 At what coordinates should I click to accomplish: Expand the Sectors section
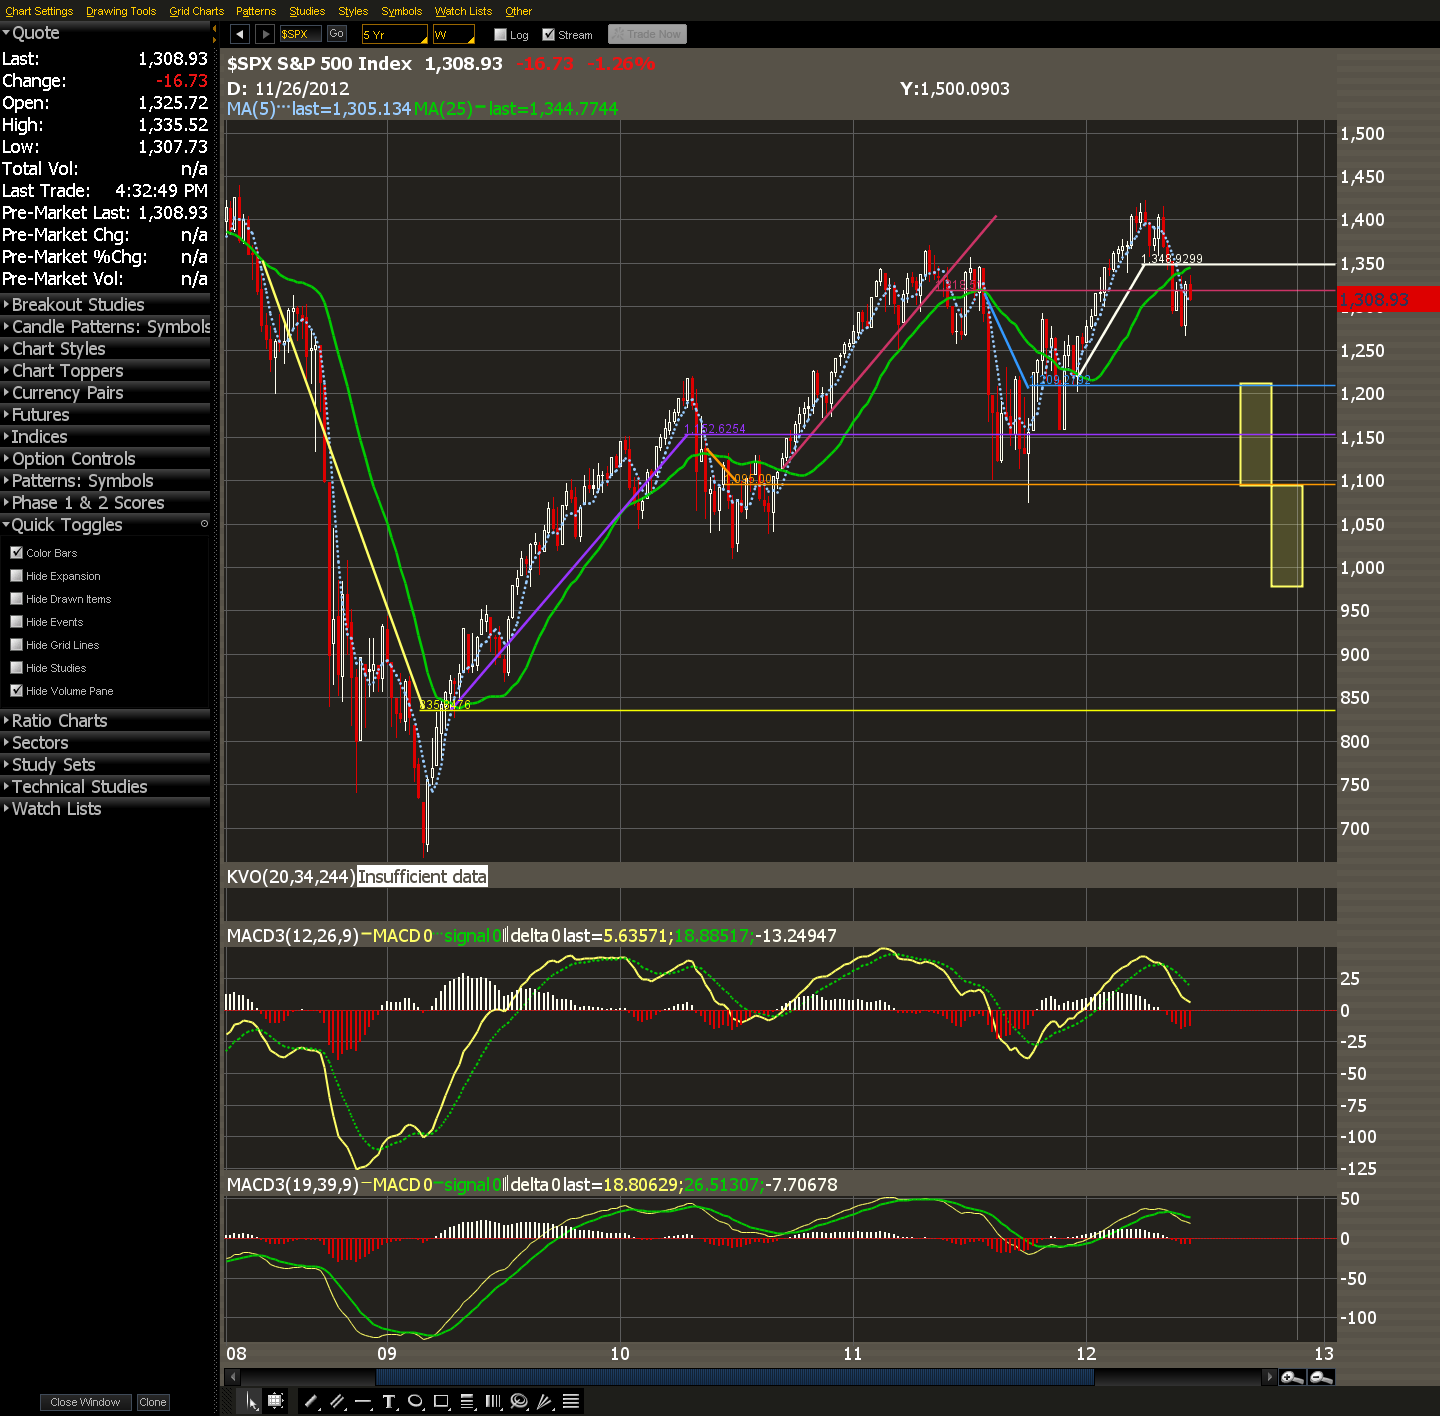105,743
